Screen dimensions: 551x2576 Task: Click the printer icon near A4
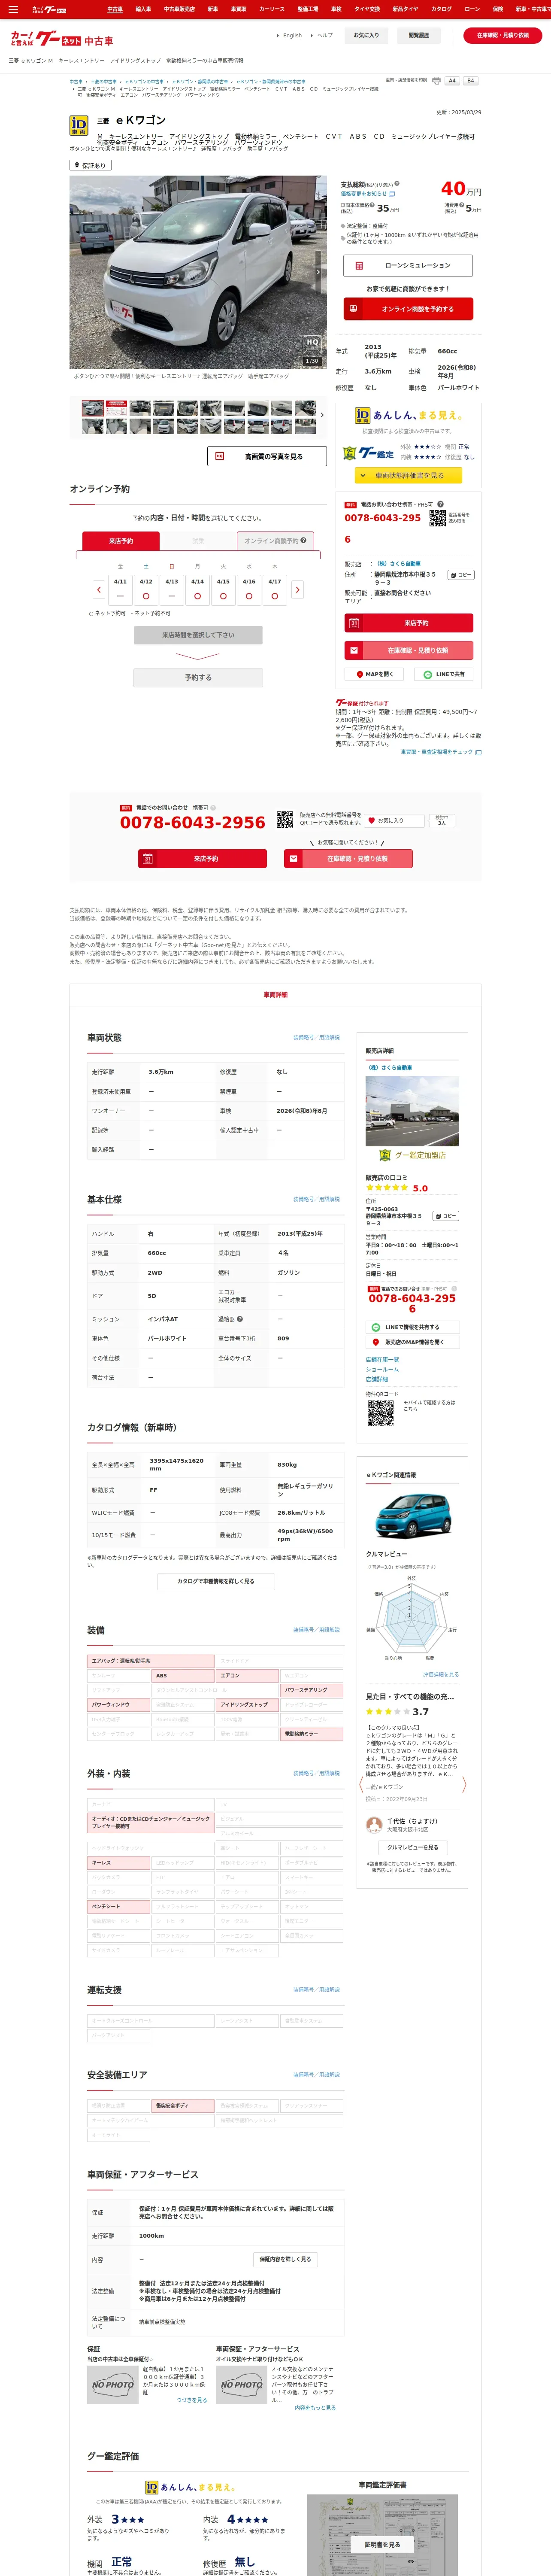436,80
